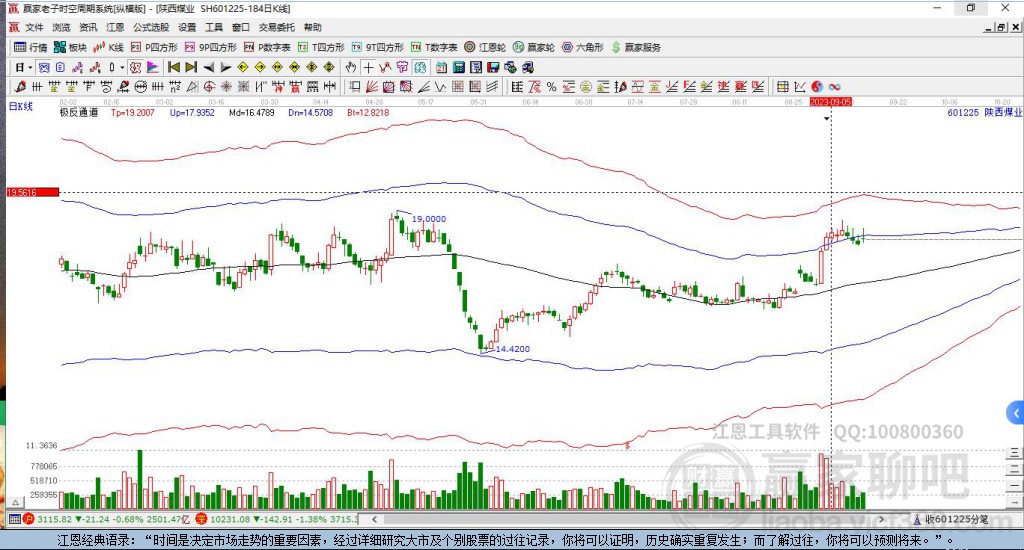Click the 极反通道 indicator label
Screen dimensions: 1024x550
(78, 112)
